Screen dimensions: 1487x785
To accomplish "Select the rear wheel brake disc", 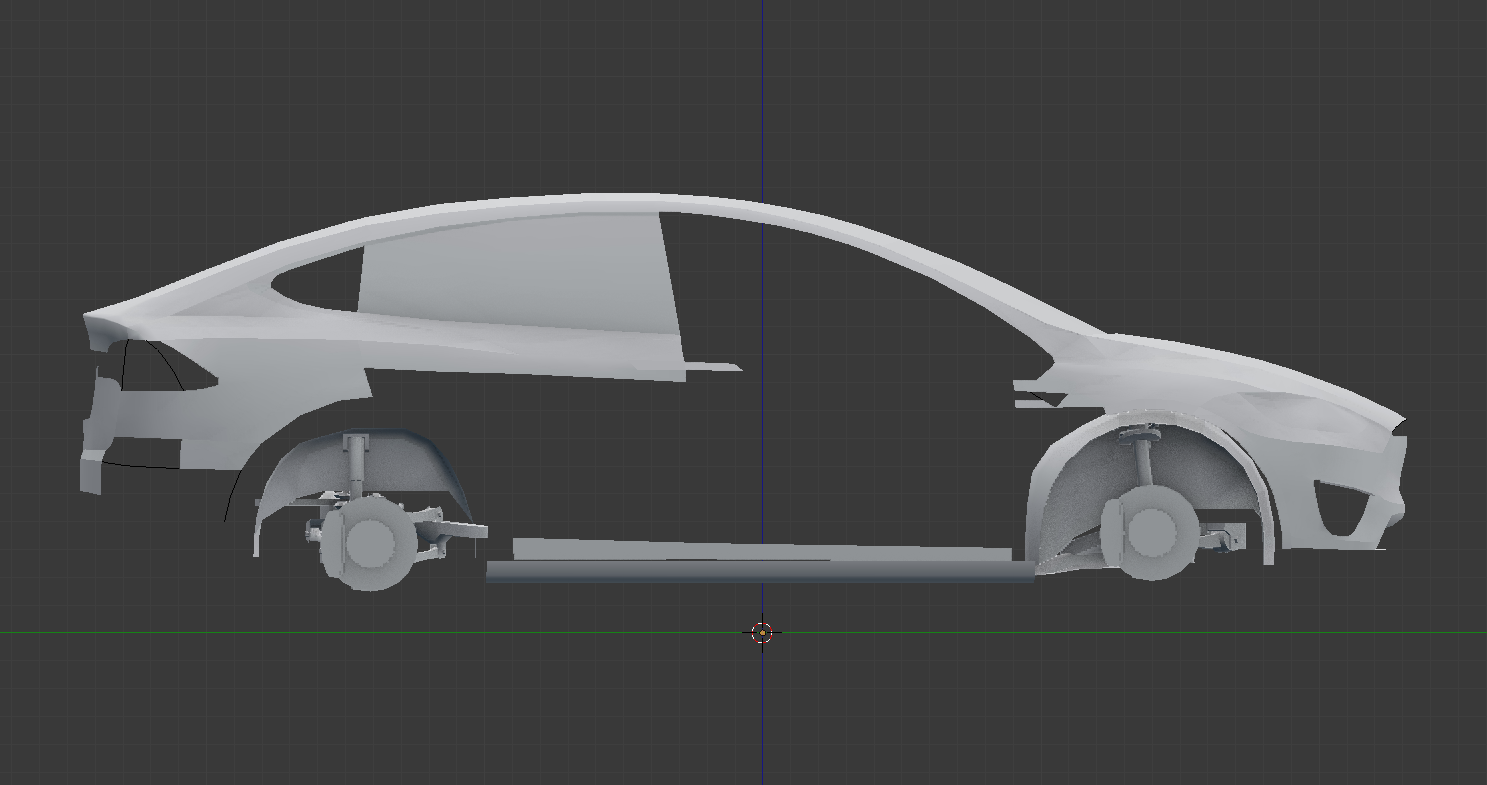I will click(x=369, y=544).
